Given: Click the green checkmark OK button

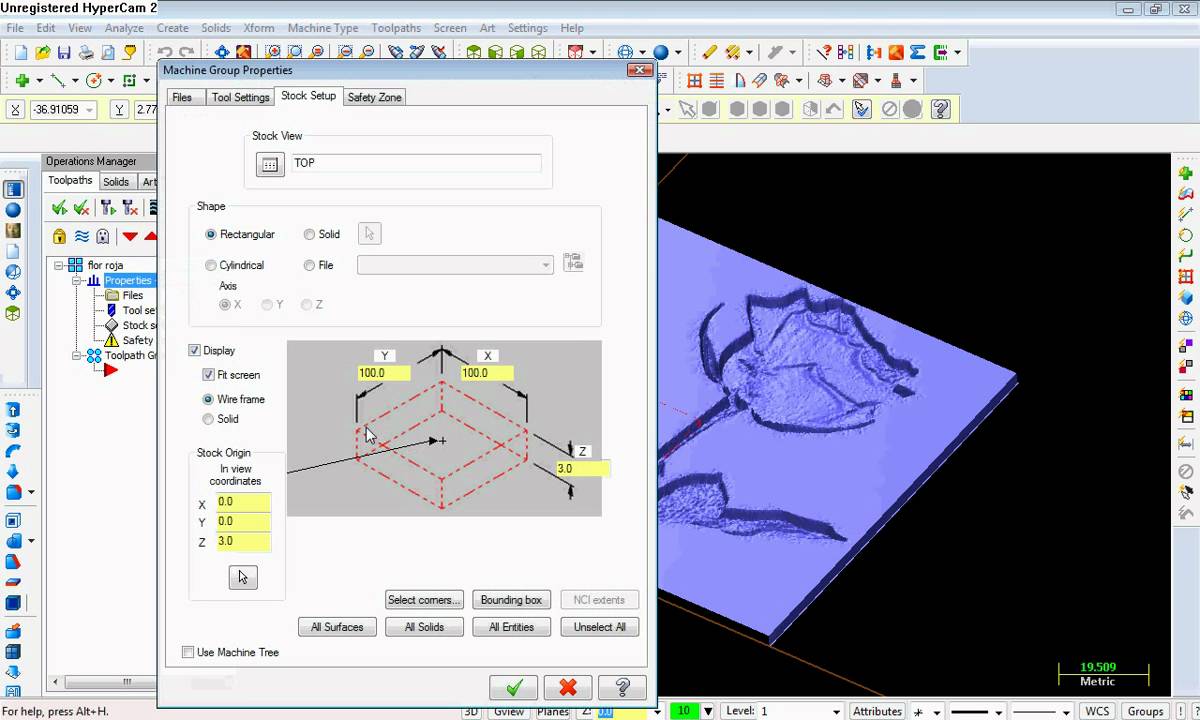Looking at the screenshot, I should point(514,687).
